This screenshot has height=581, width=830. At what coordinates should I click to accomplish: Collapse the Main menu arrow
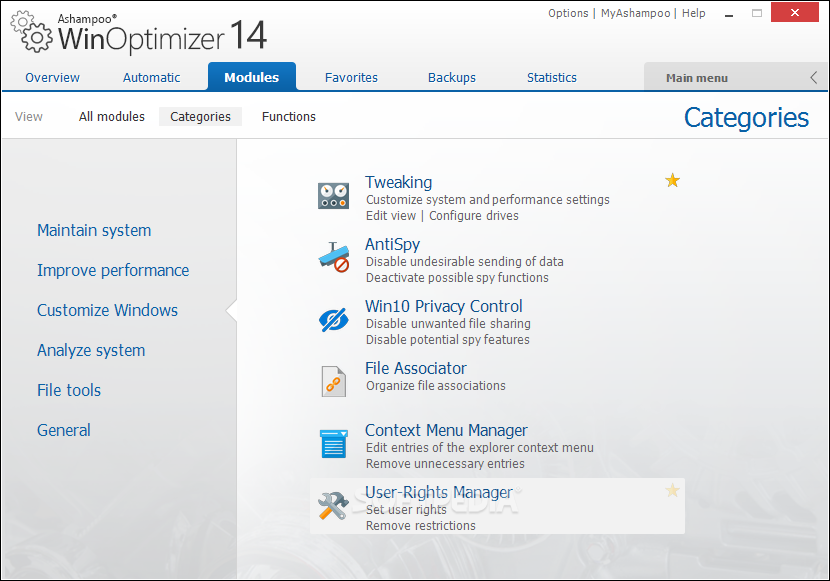click(x=814, y=78)
